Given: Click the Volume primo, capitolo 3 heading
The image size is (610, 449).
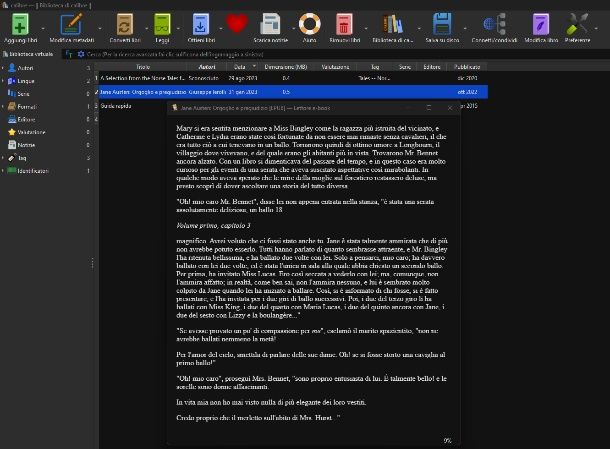Looking at the screenshot, I should click(x=213, y=225).
